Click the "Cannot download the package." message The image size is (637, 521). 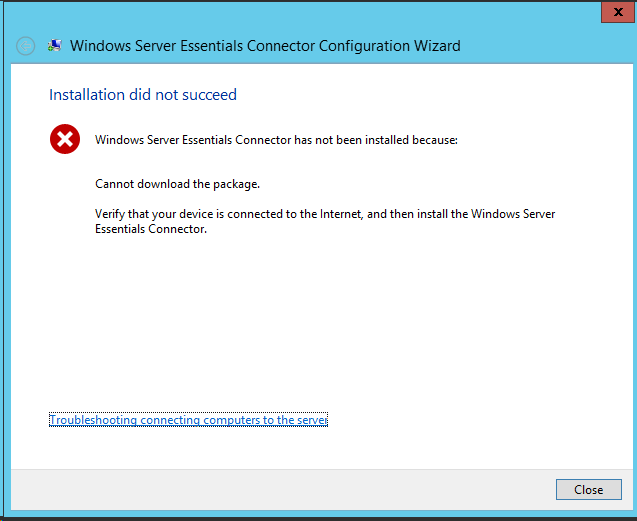177,184
